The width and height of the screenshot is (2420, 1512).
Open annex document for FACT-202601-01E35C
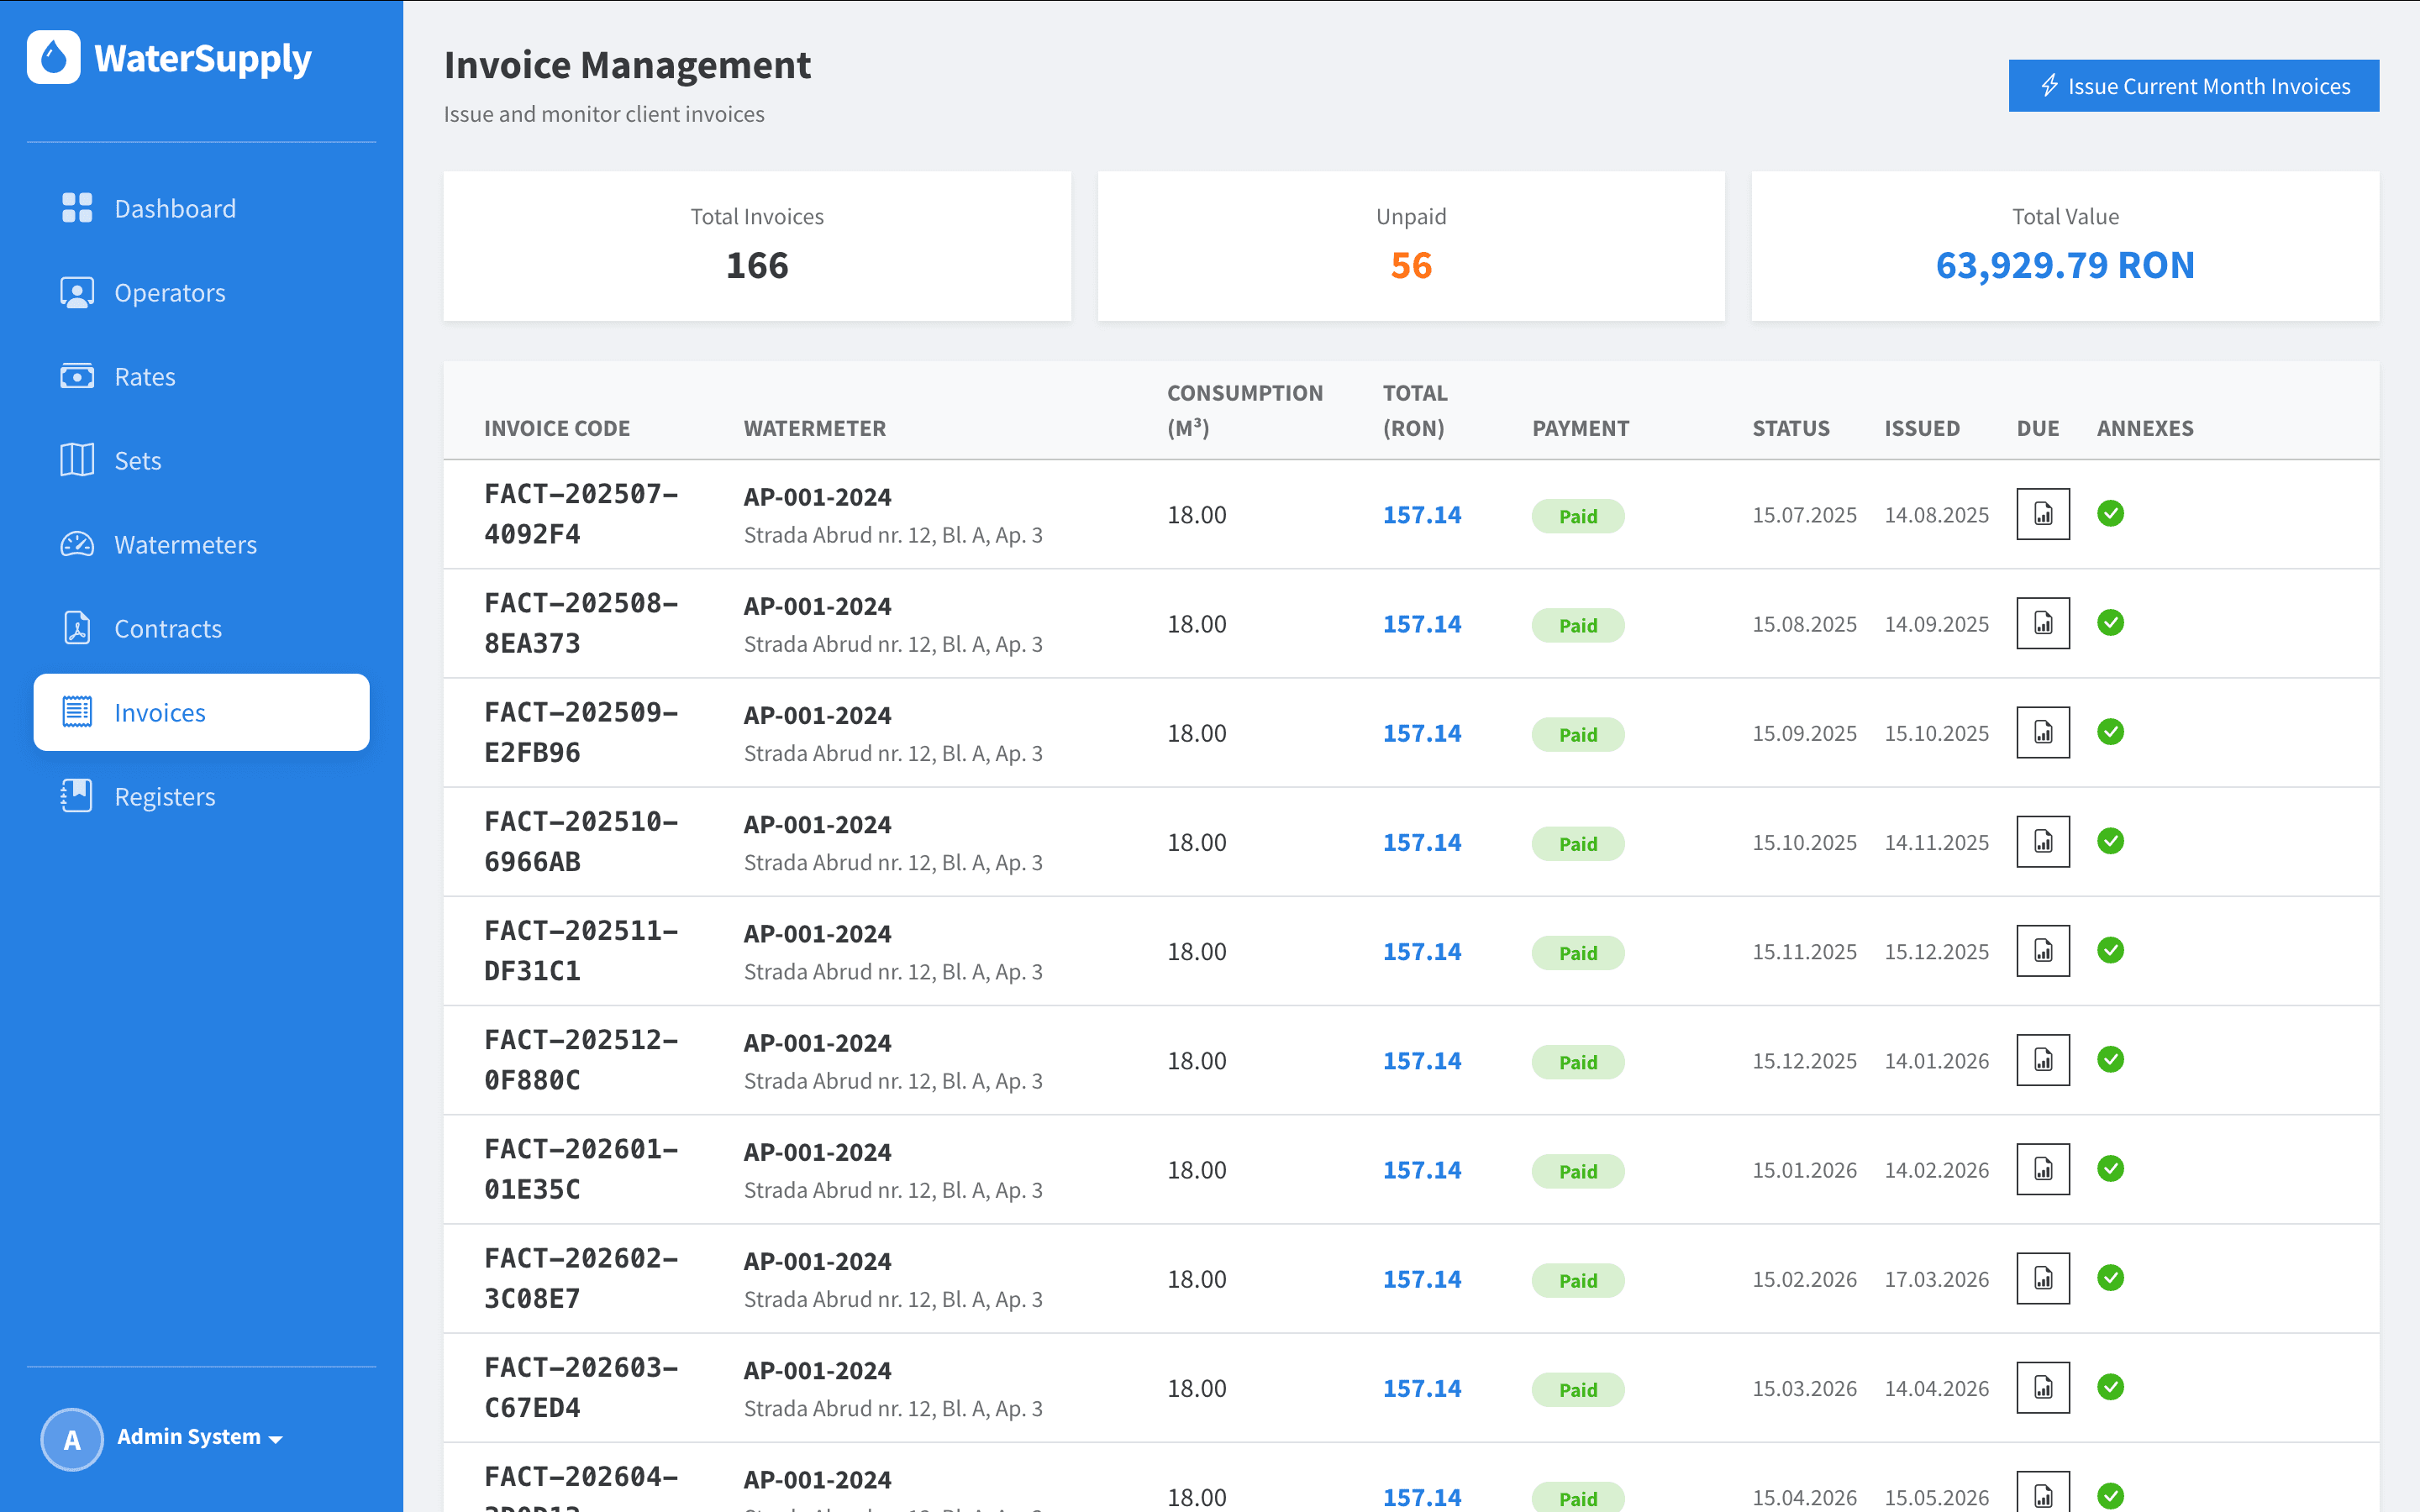(x=2043, y=1168)
